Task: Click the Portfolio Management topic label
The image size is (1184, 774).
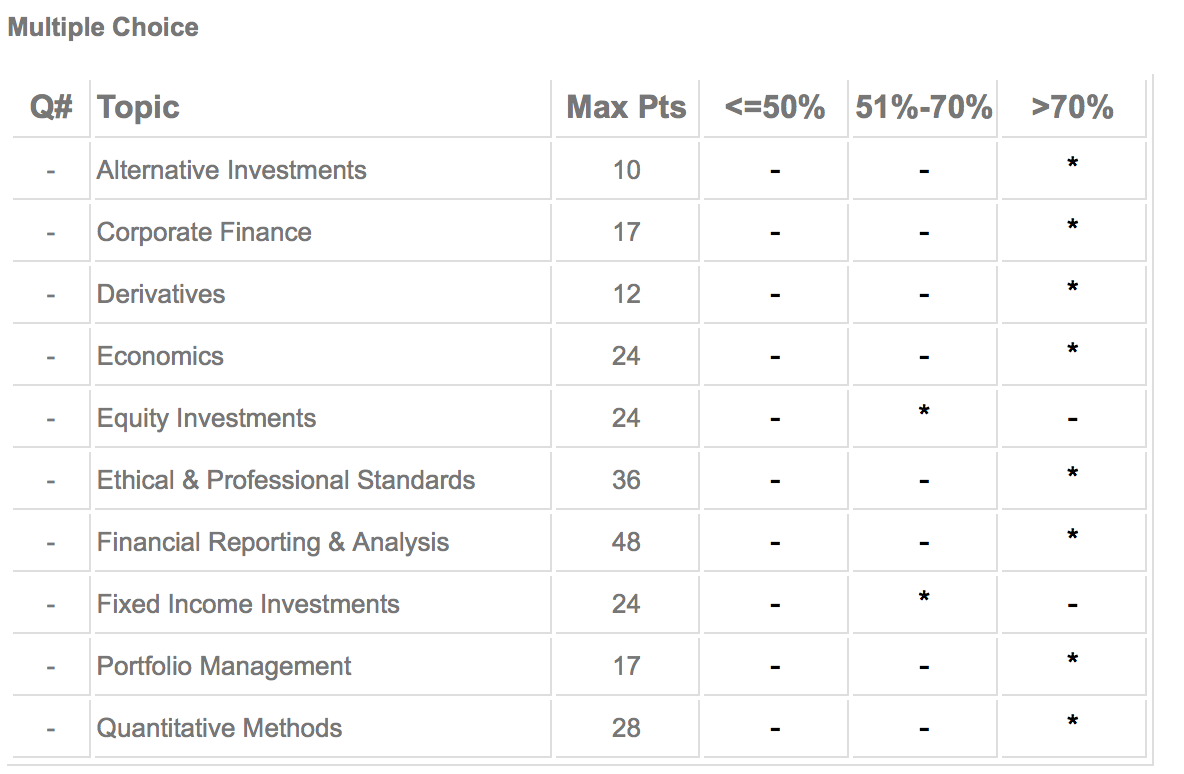Action: 224,666
